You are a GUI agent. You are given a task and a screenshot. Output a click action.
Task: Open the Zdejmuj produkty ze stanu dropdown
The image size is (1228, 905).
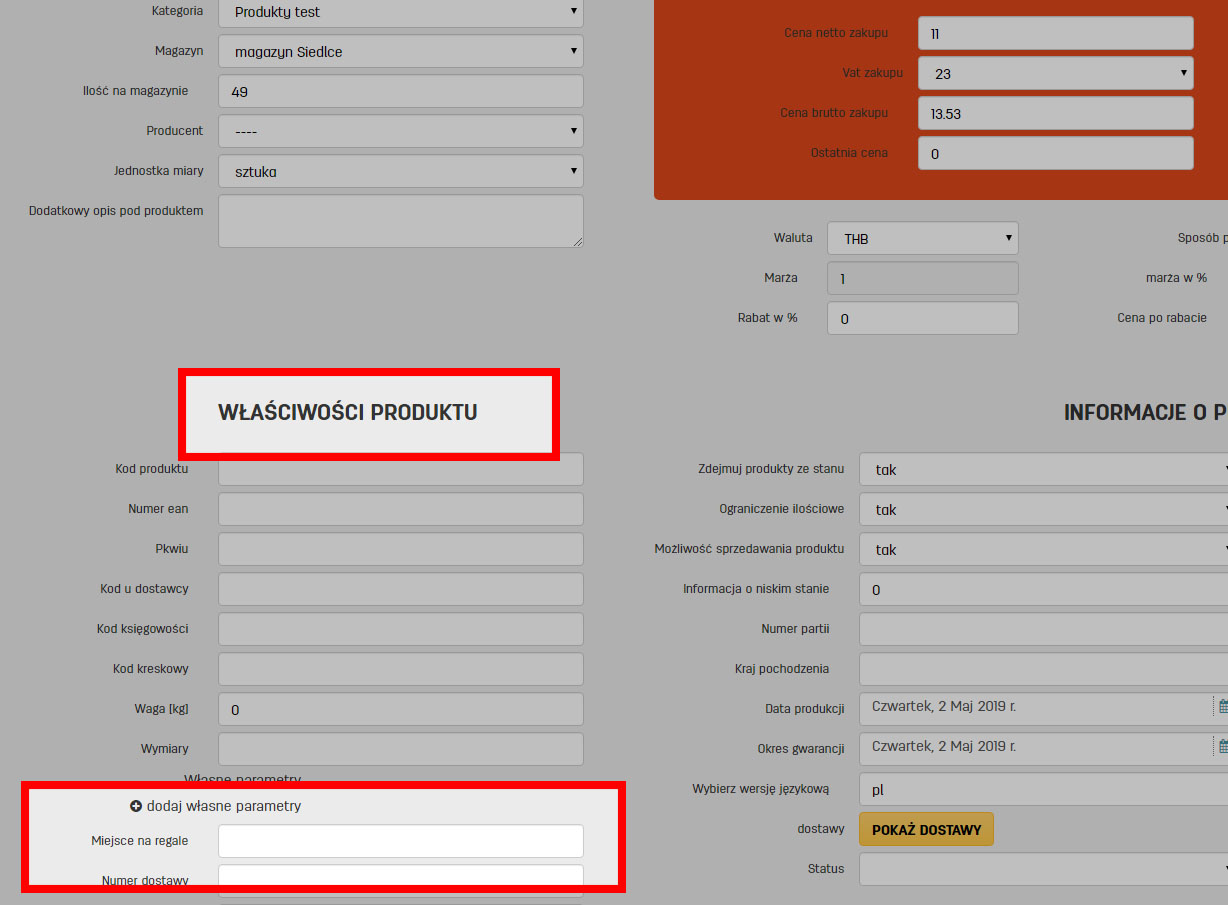[x=1043, y=469]
